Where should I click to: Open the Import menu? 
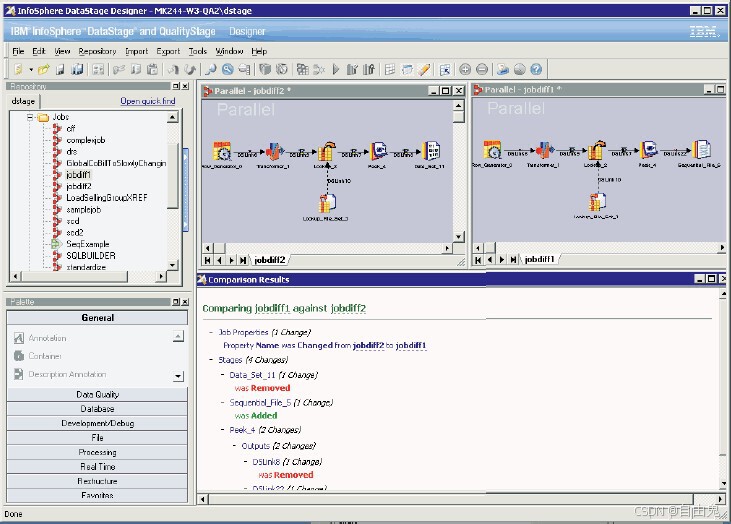[x=137, y=51]
